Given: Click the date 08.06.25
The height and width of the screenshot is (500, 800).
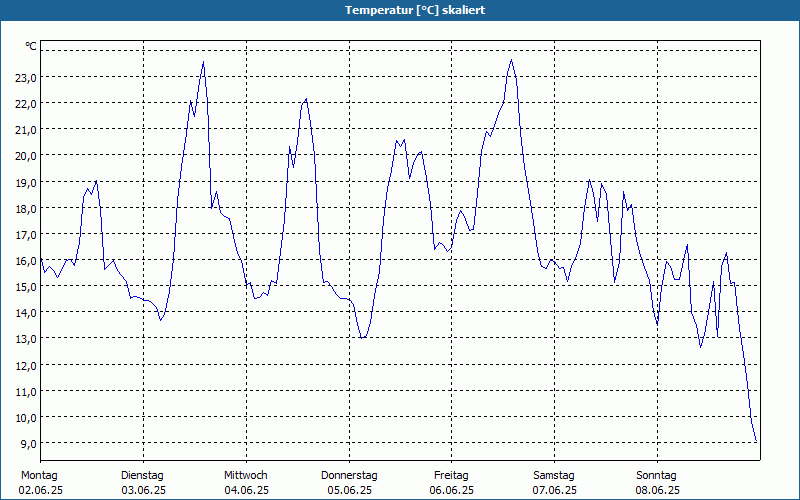Looking at the screenshot, I should pos(658,490).
